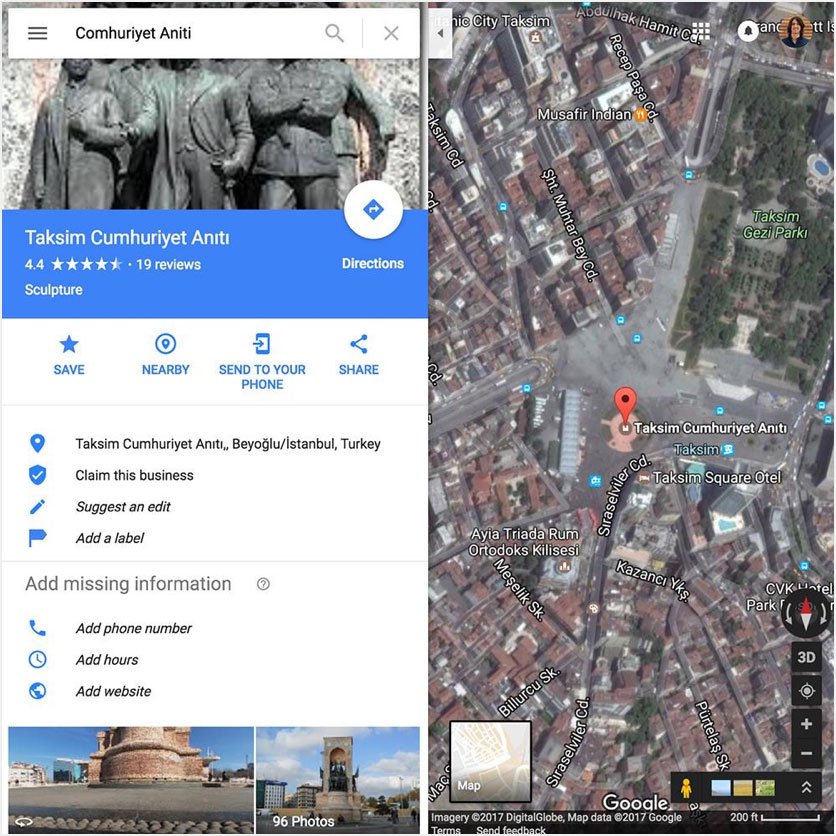Zoom out with the minus button

pos(806,753)
